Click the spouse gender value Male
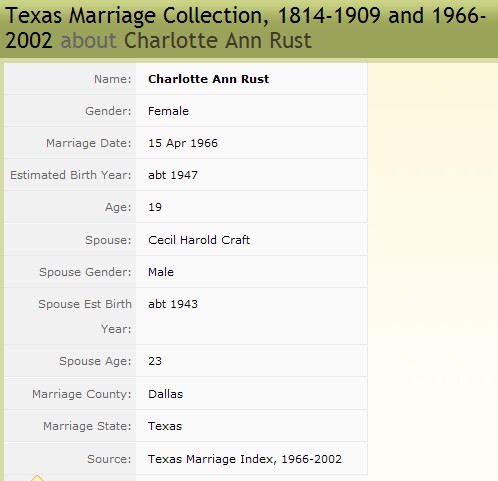The image size is (498, 481). (x=161, y=272)
